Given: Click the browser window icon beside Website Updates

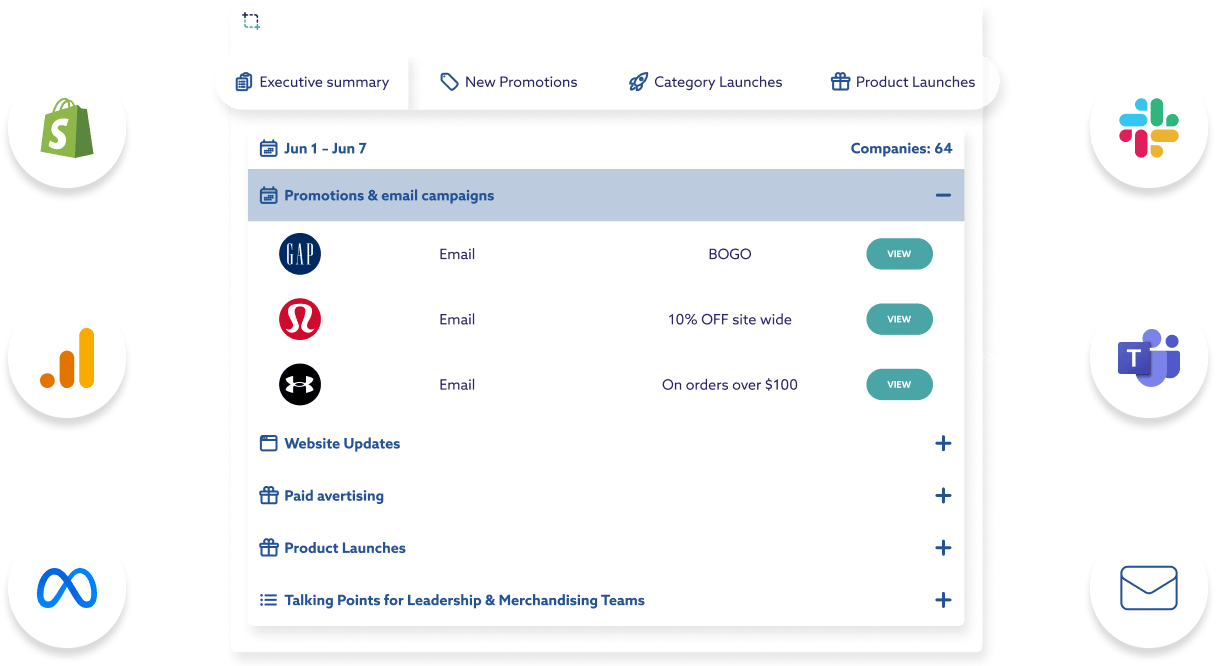Looking at the screenshot, I should point(268,443).
